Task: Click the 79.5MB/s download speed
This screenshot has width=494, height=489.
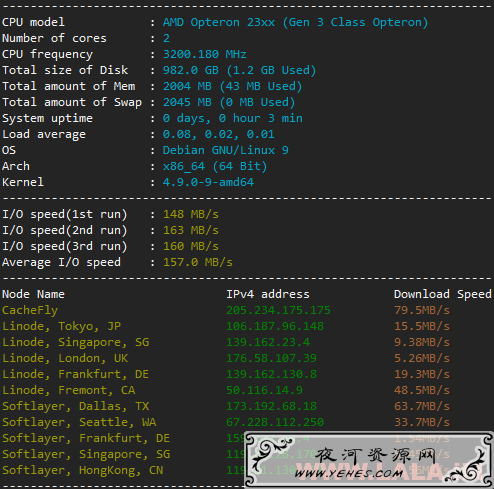Action: 422,310
